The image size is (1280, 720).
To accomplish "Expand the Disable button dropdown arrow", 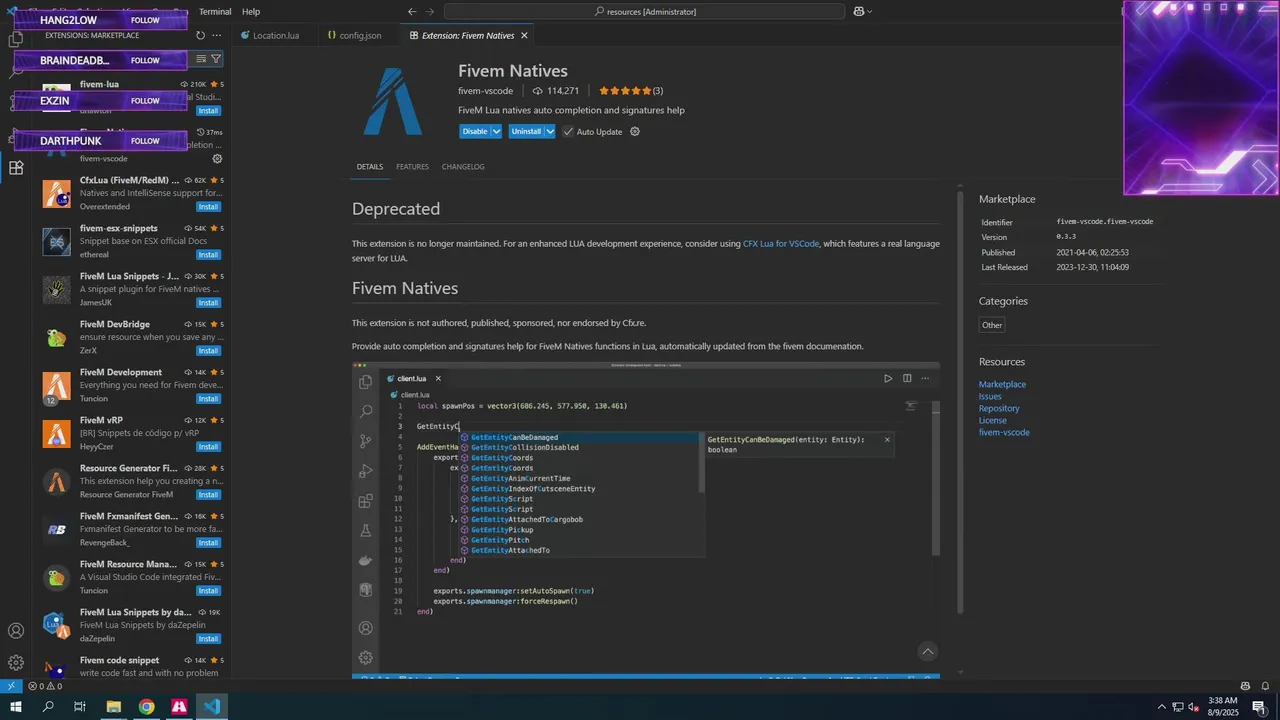I will pos(496,131).
